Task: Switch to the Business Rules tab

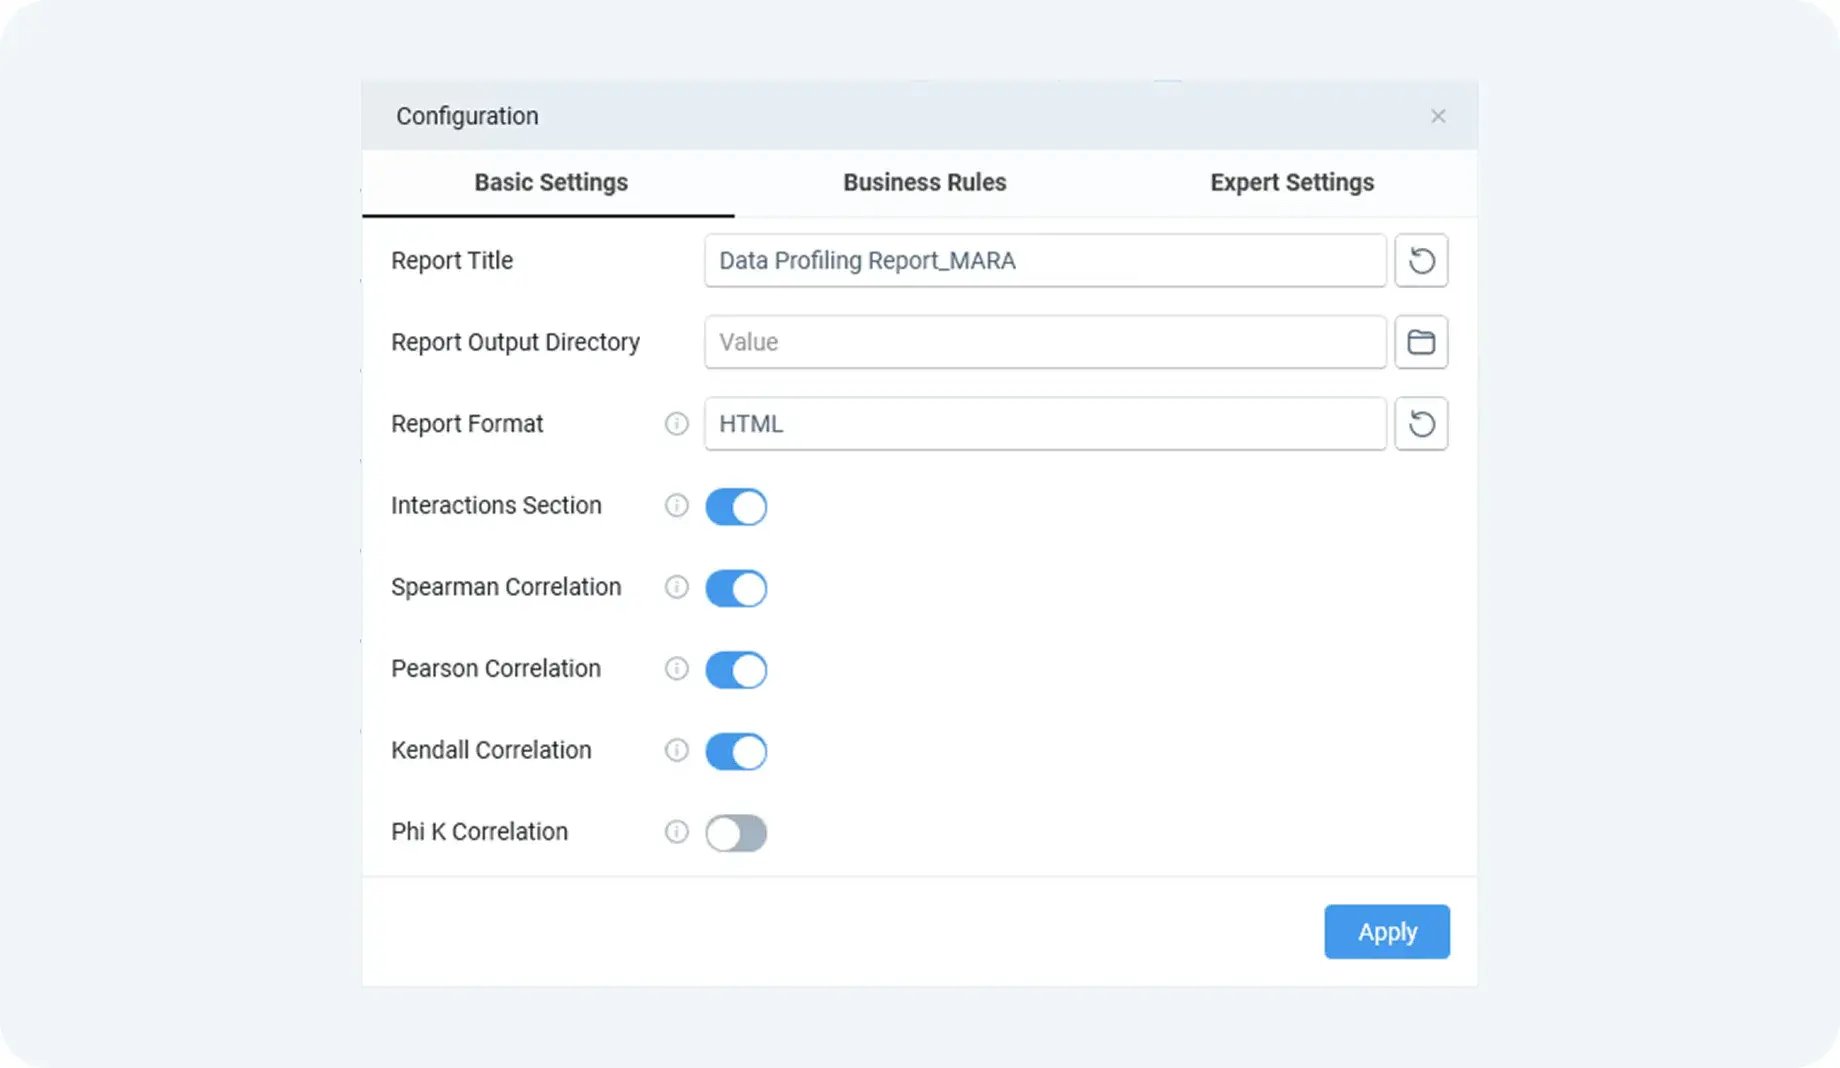Action: pos(924,183)
